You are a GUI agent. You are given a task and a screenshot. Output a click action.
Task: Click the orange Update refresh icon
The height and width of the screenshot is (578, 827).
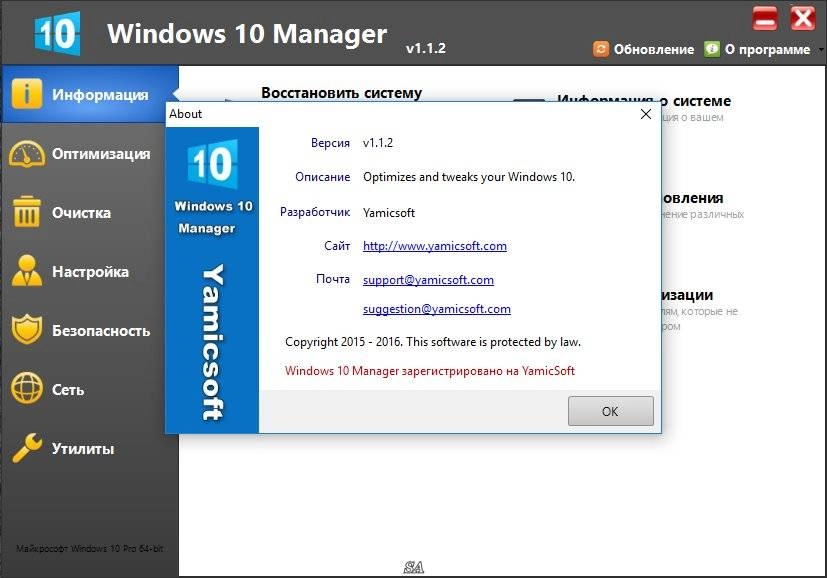(x=601, y=49)
